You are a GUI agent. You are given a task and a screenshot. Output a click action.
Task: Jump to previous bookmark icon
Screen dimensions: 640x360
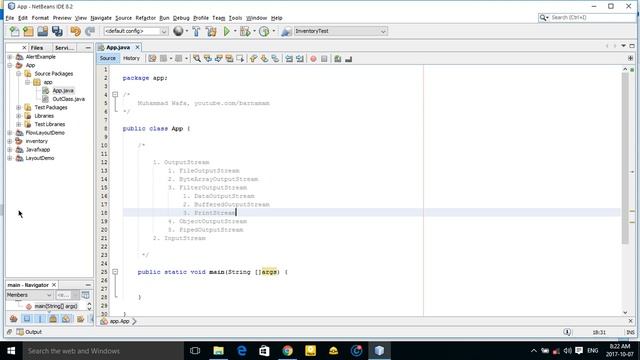(x=253, y=59)
